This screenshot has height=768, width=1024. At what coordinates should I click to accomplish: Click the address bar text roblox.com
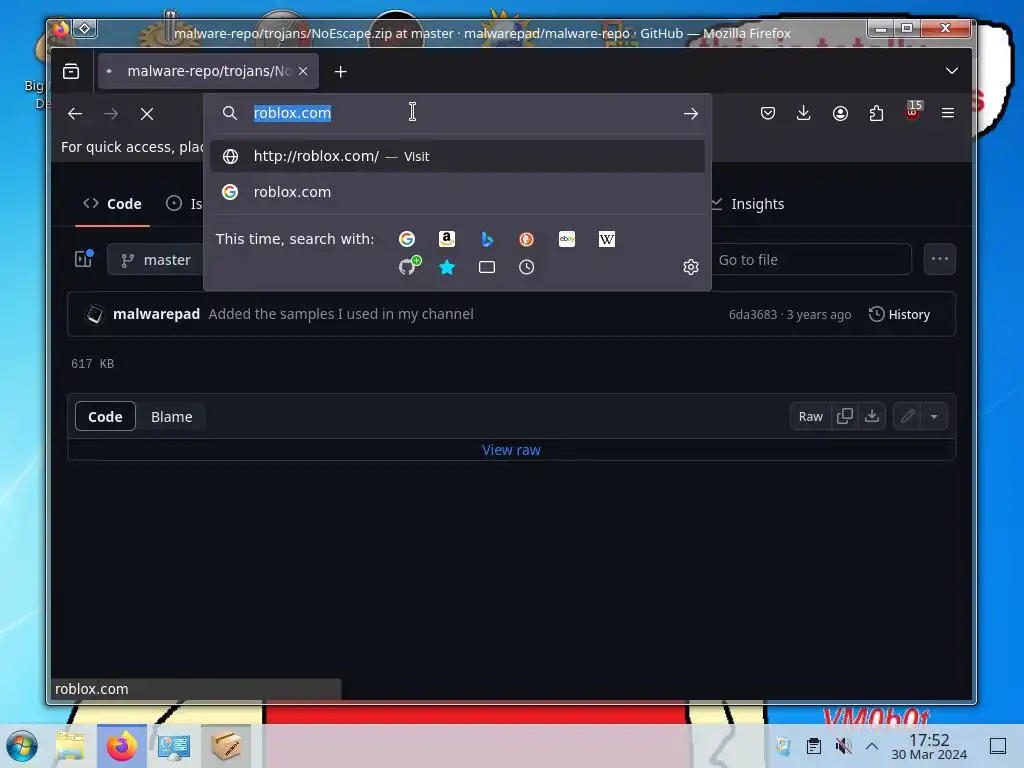(x=292, y=113)
